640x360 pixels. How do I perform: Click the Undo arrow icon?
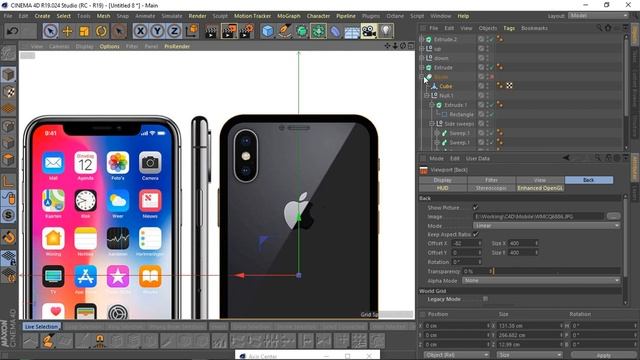pos(13,31)
